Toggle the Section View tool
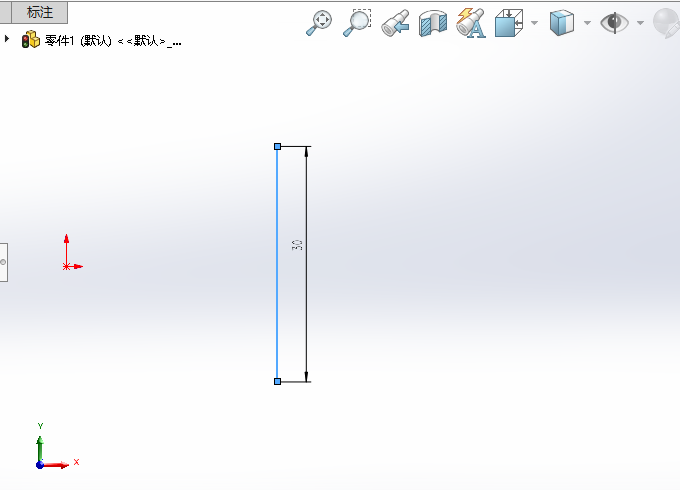 (433, 23)
